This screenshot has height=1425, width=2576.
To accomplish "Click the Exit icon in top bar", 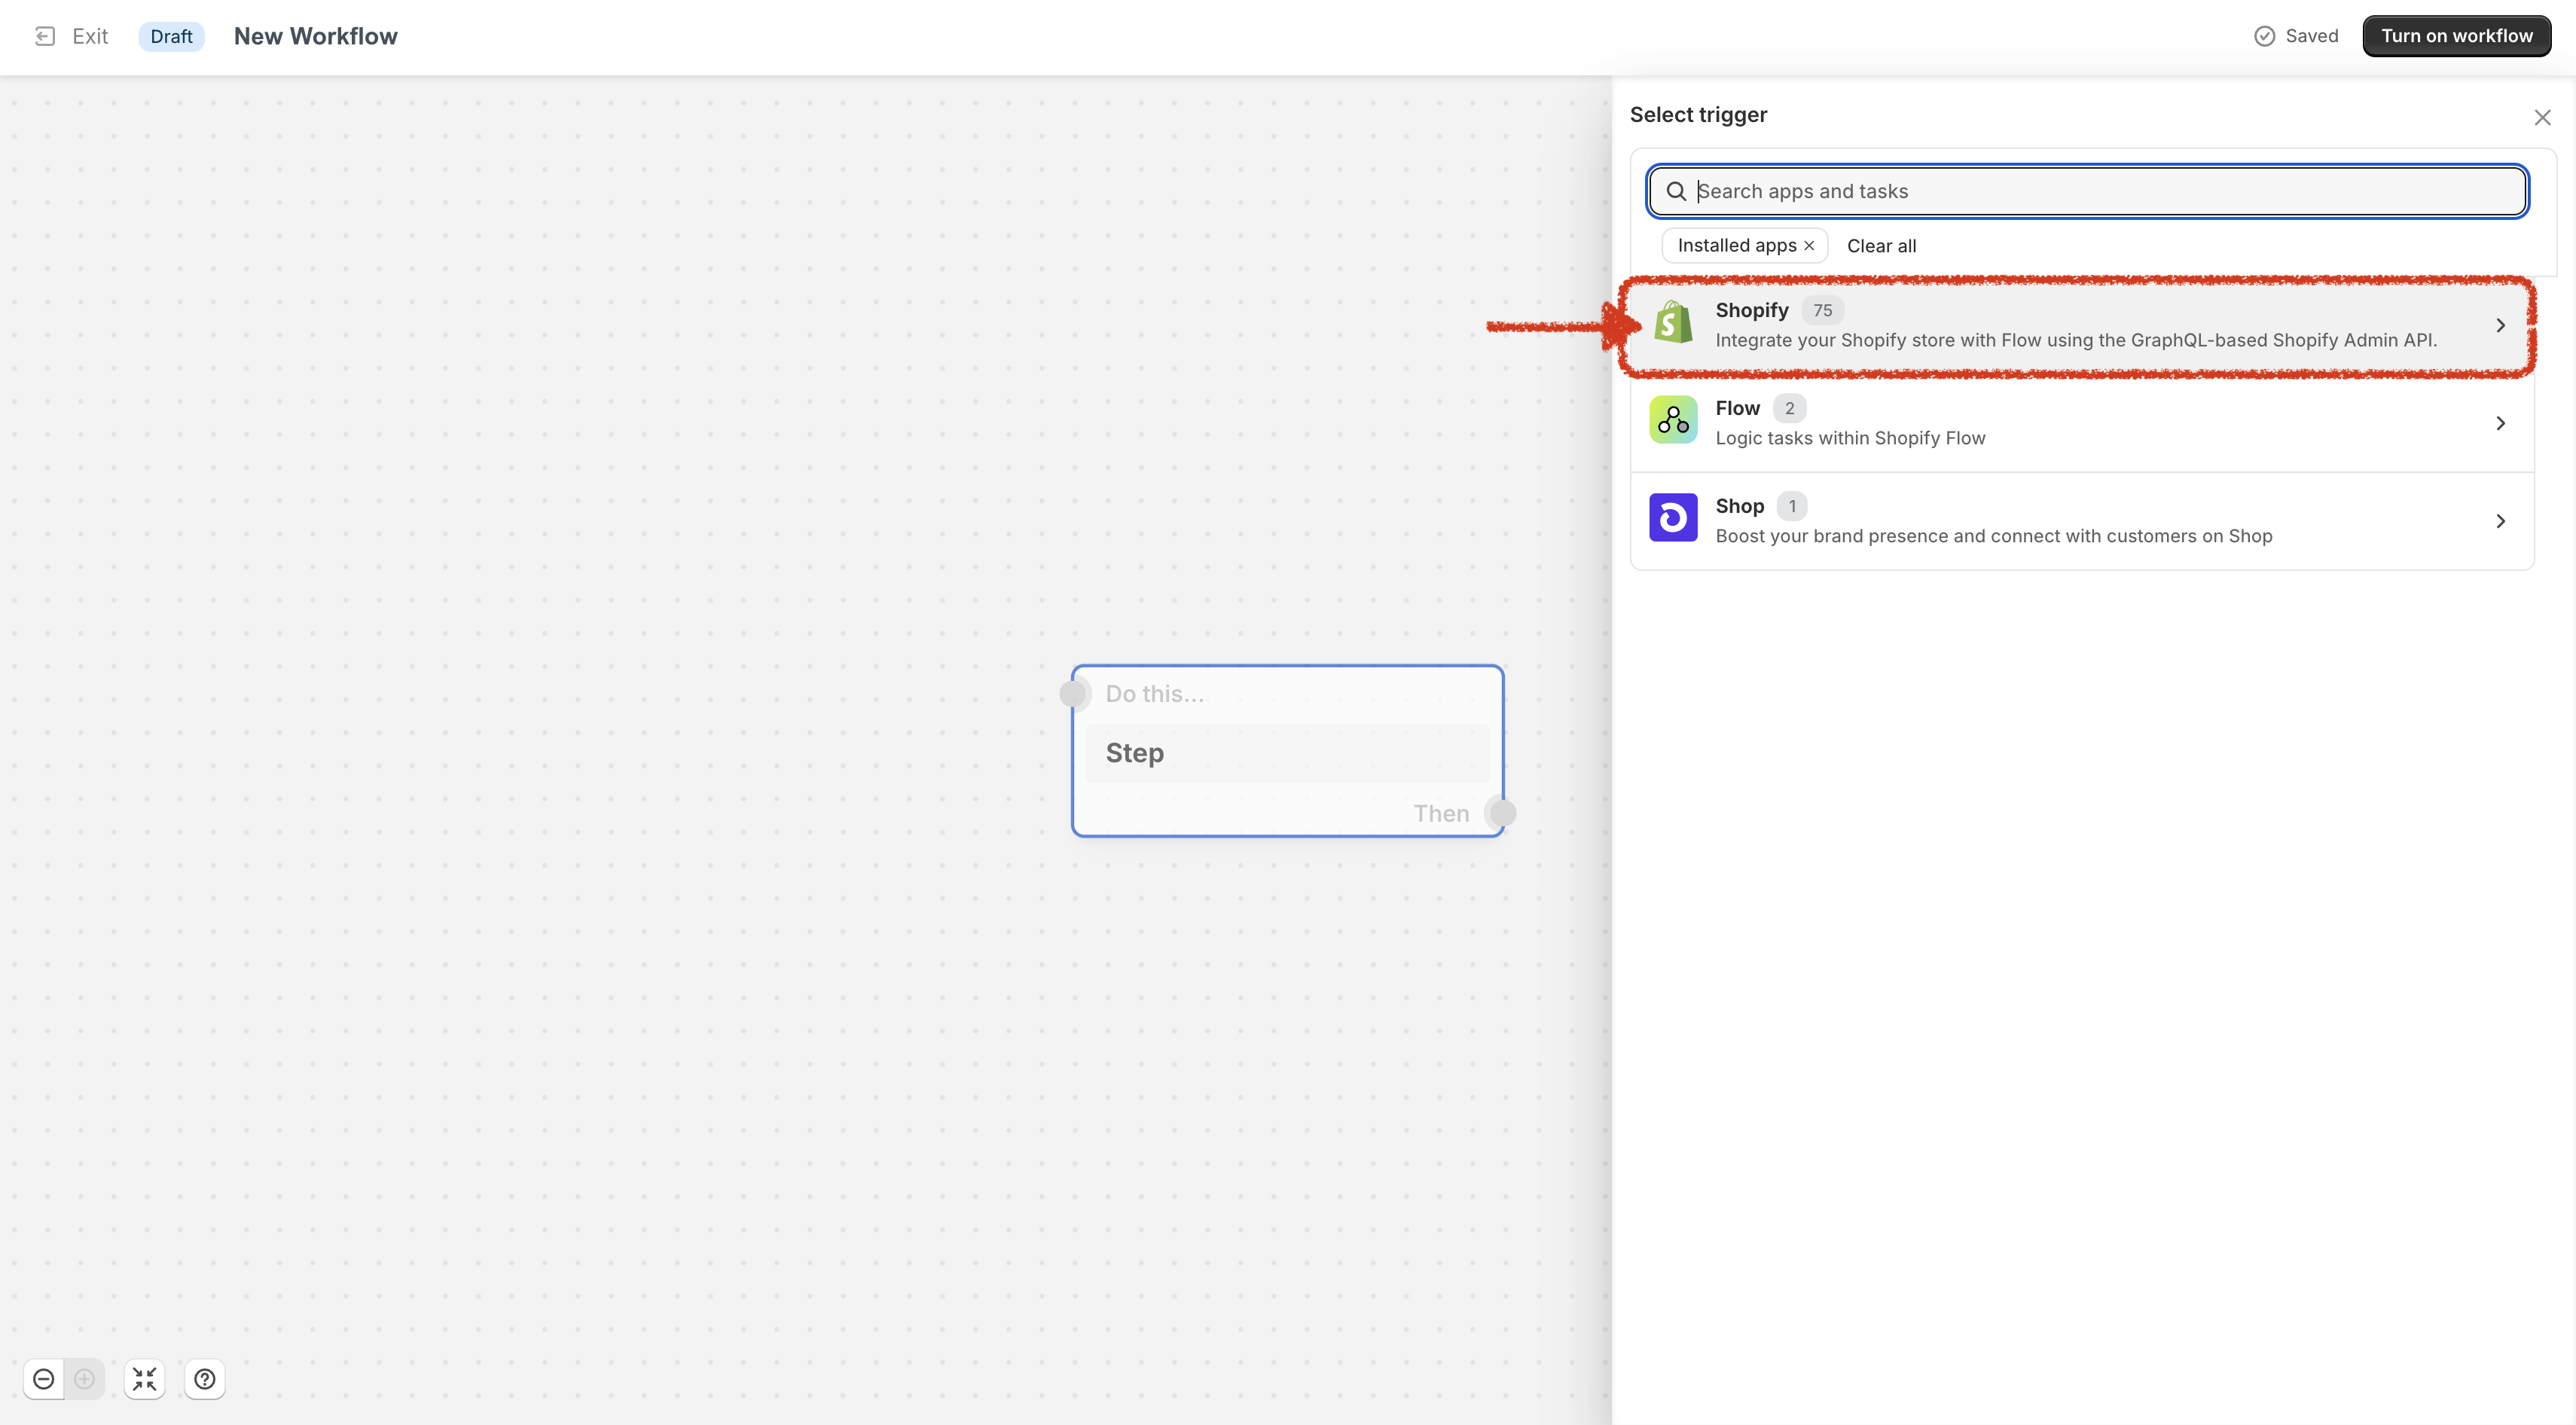I will 45,36.
